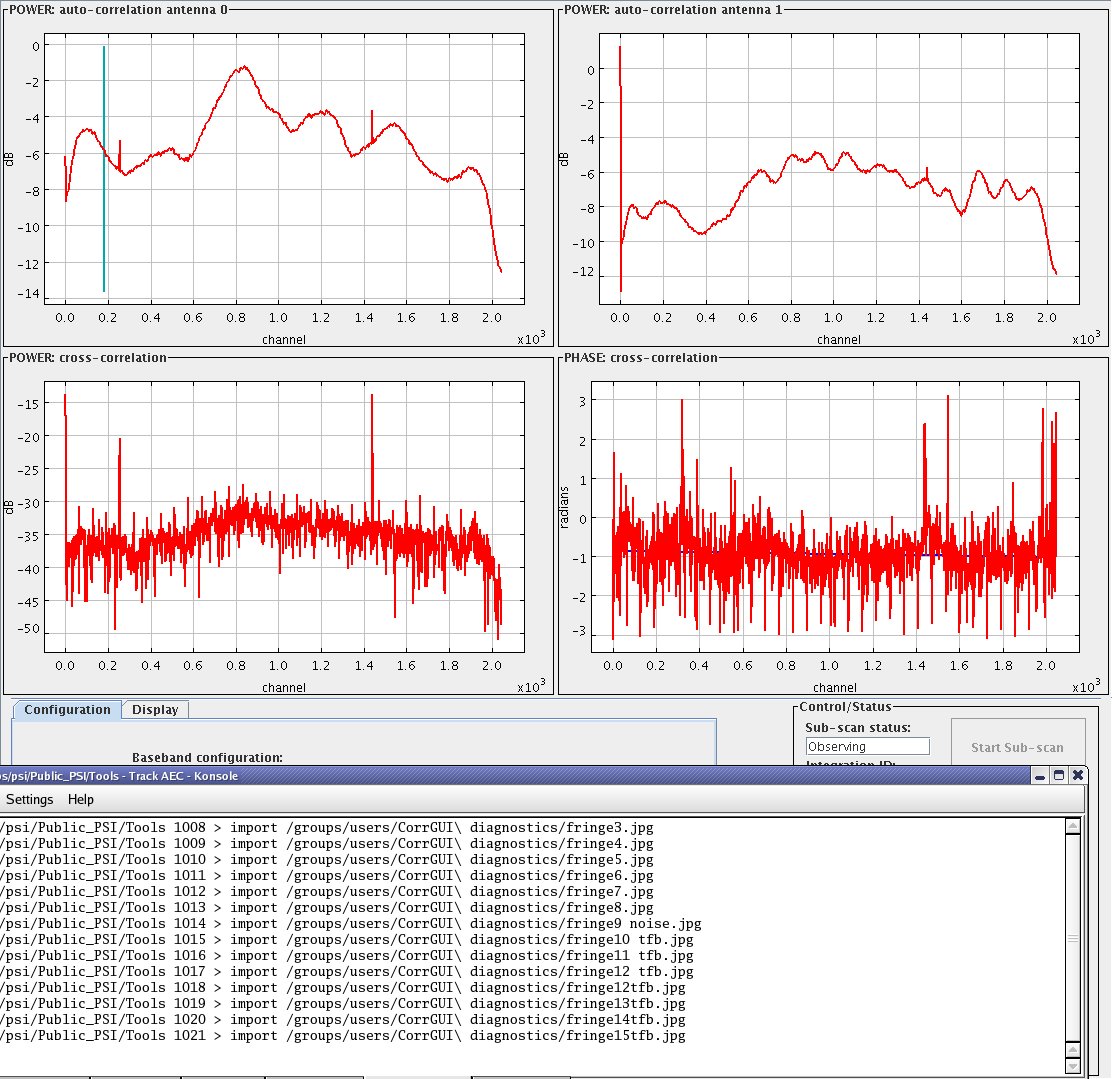Viewport: 1112px width, 1079px height.
Task: Click 'POWER: auto-correlation antenna 1' panel title
Action: click(673, 10)
